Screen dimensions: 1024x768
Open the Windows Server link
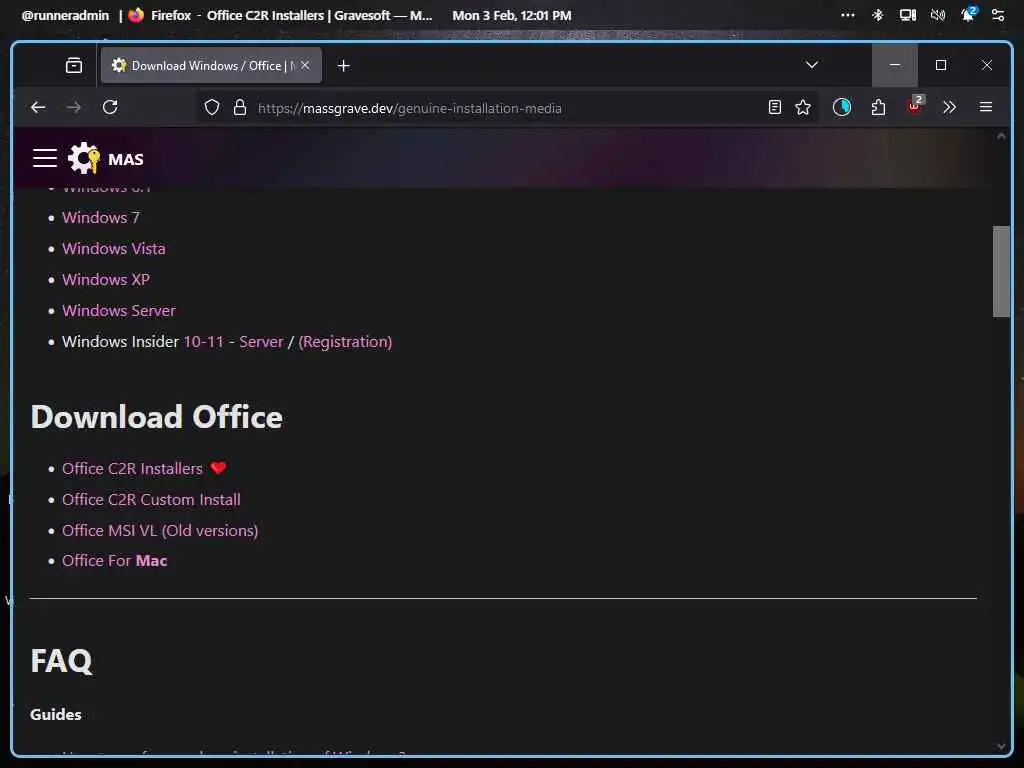[119, 311]
